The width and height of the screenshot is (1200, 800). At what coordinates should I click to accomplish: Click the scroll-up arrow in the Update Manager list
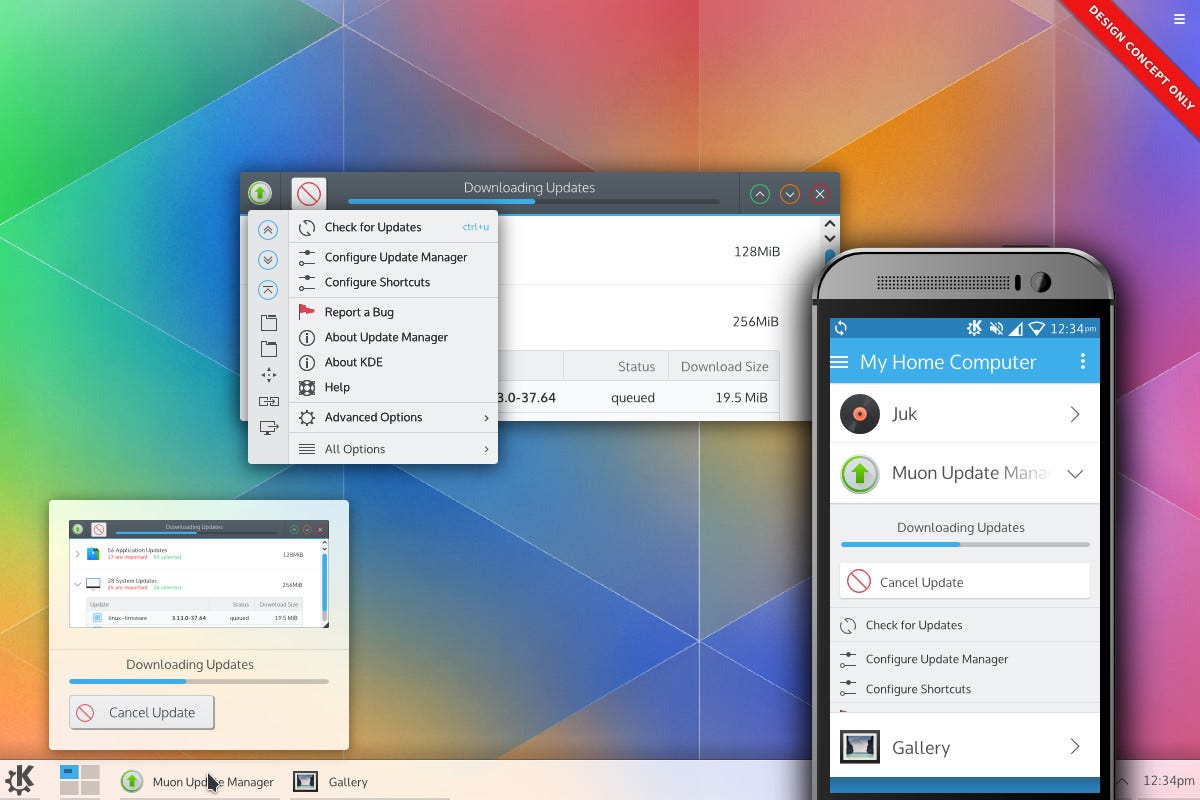tap(829, 226)
